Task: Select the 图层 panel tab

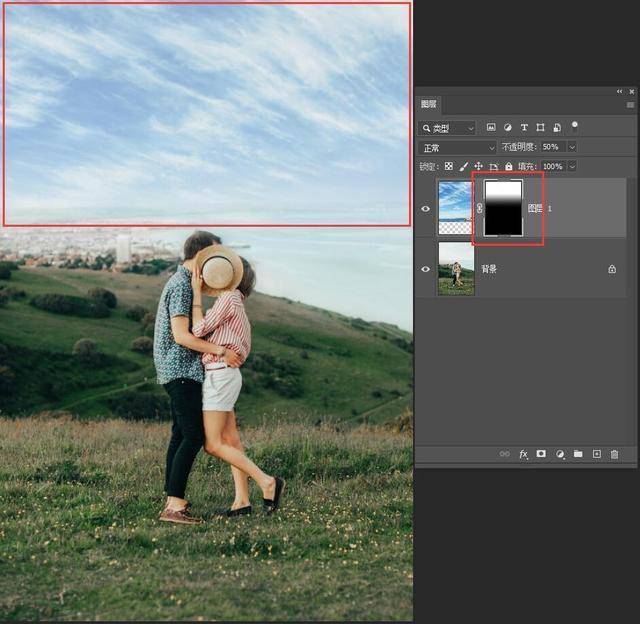Action: click(x=428, y=104)
